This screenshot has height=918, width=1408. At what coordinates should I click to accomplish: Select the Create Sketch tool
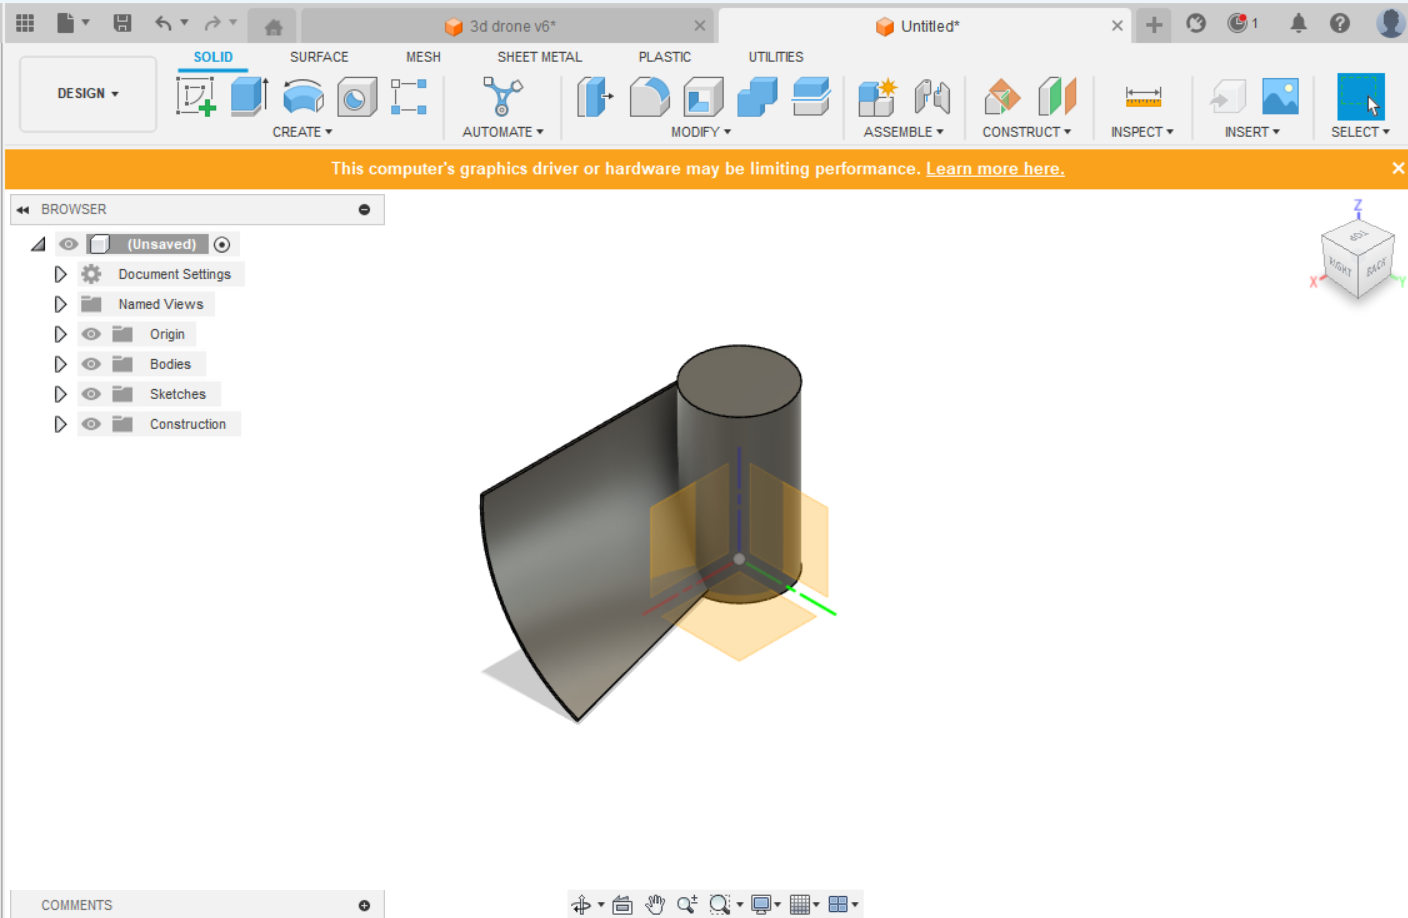pos(197,96)
